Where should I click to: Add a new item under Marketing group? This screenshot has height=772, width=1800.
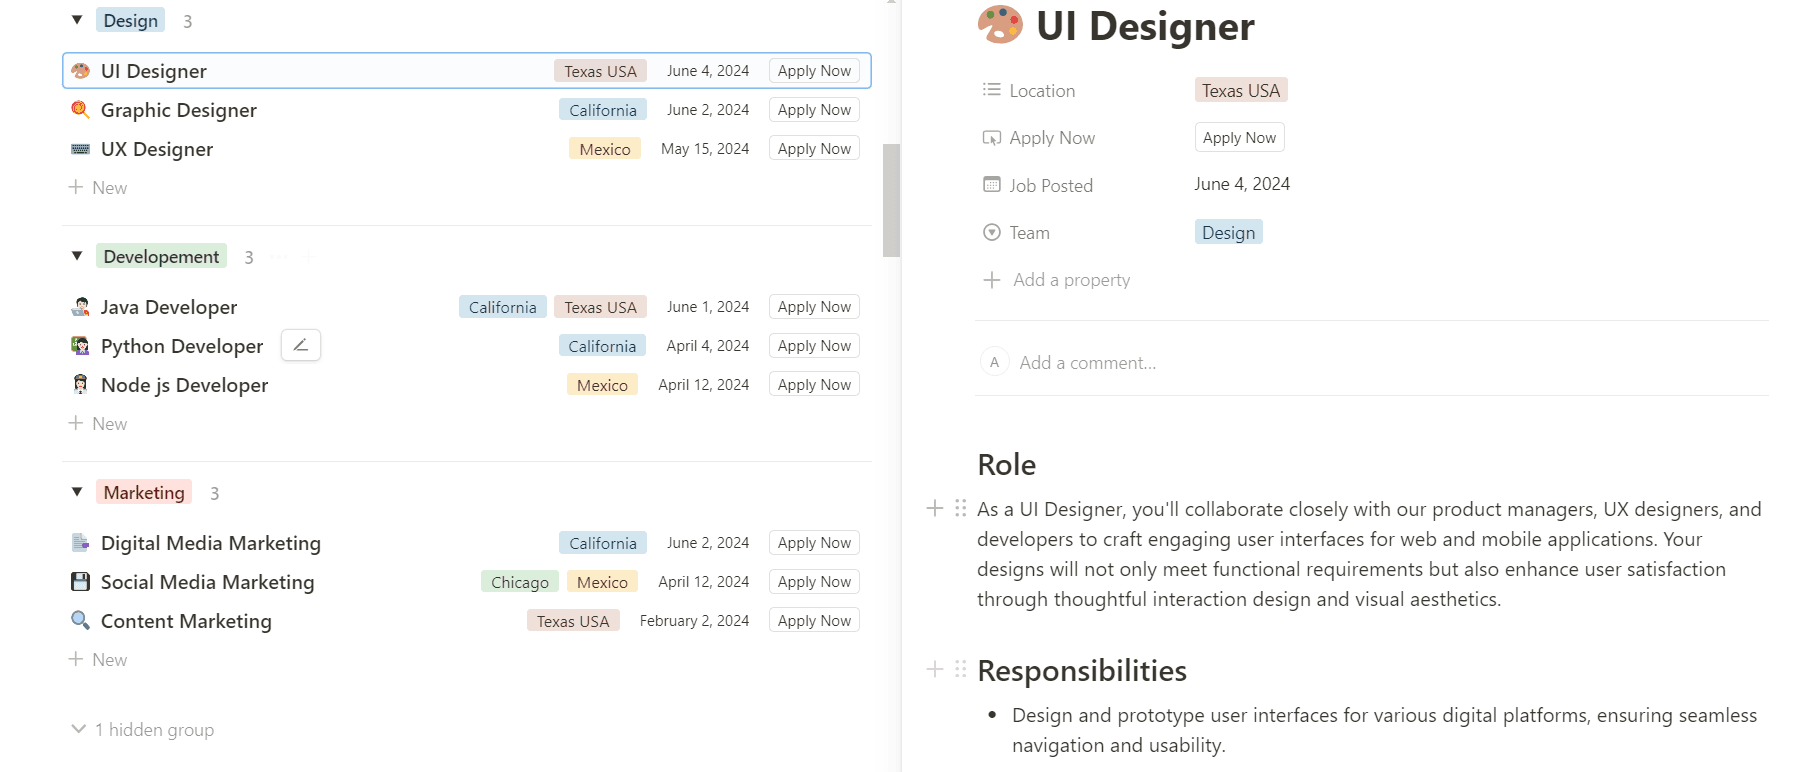(98, 660)
